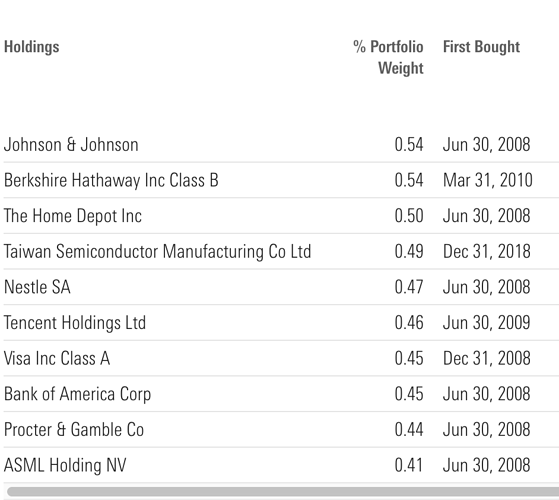
Task: Select Visa Inc Class A holding
Action: 57,359
